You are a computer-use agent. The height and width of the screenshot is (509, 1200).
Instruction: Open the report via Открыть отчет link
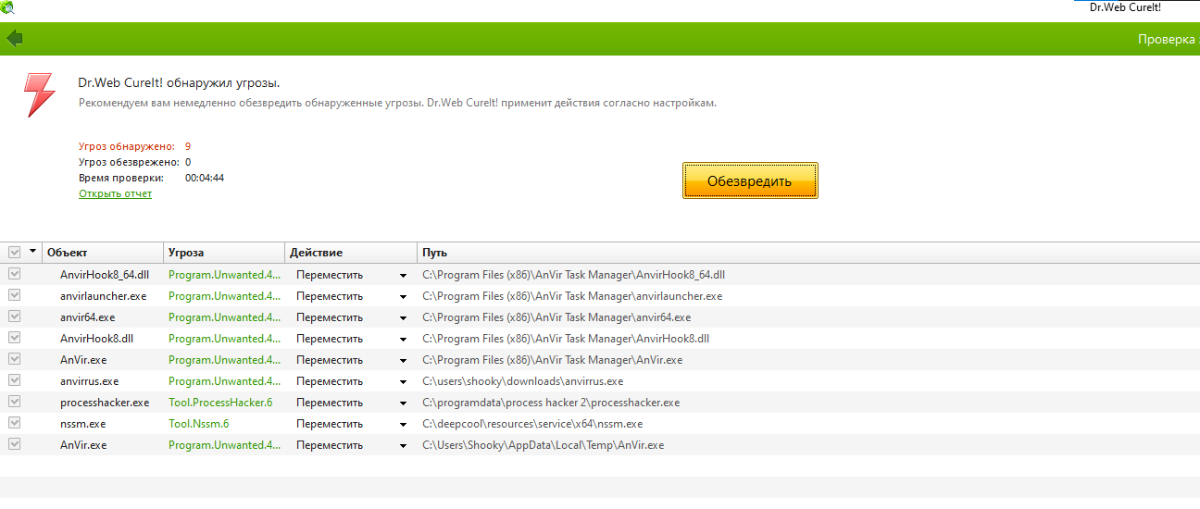tap(115, 194)
